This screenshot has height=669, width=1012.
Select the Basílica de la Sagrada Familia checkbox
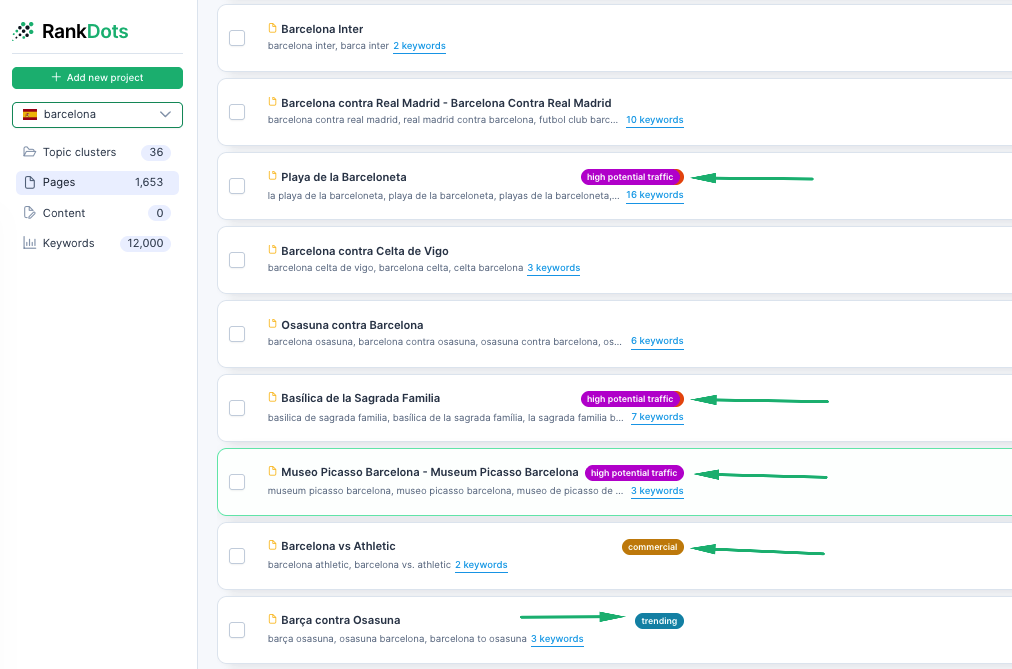click(x=237, y=408)
